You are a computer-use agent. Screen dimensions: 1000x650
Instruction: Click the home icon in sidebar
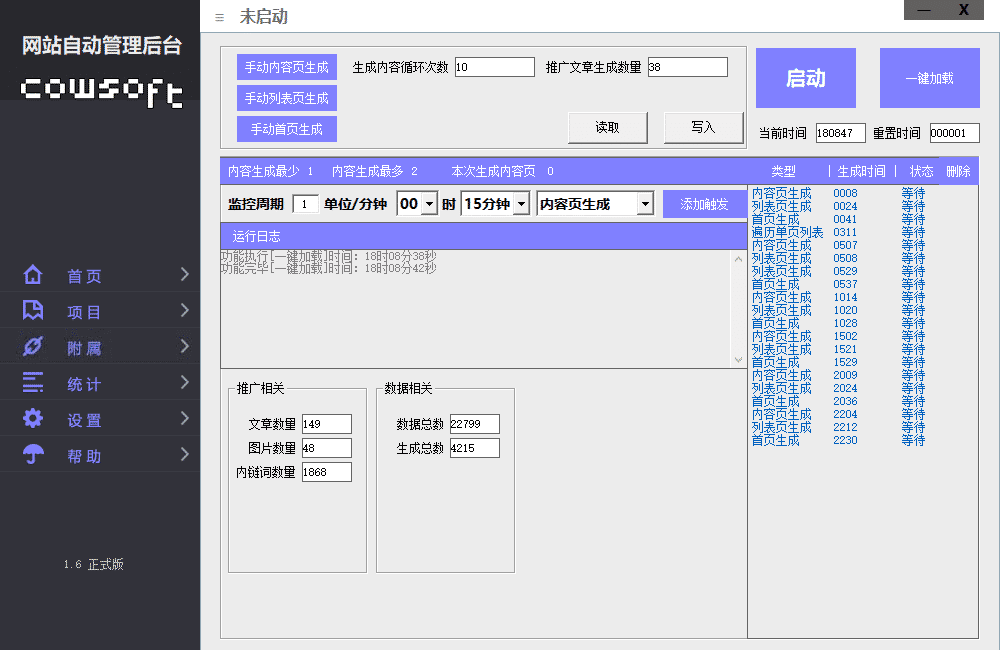[x=33, y=275]
